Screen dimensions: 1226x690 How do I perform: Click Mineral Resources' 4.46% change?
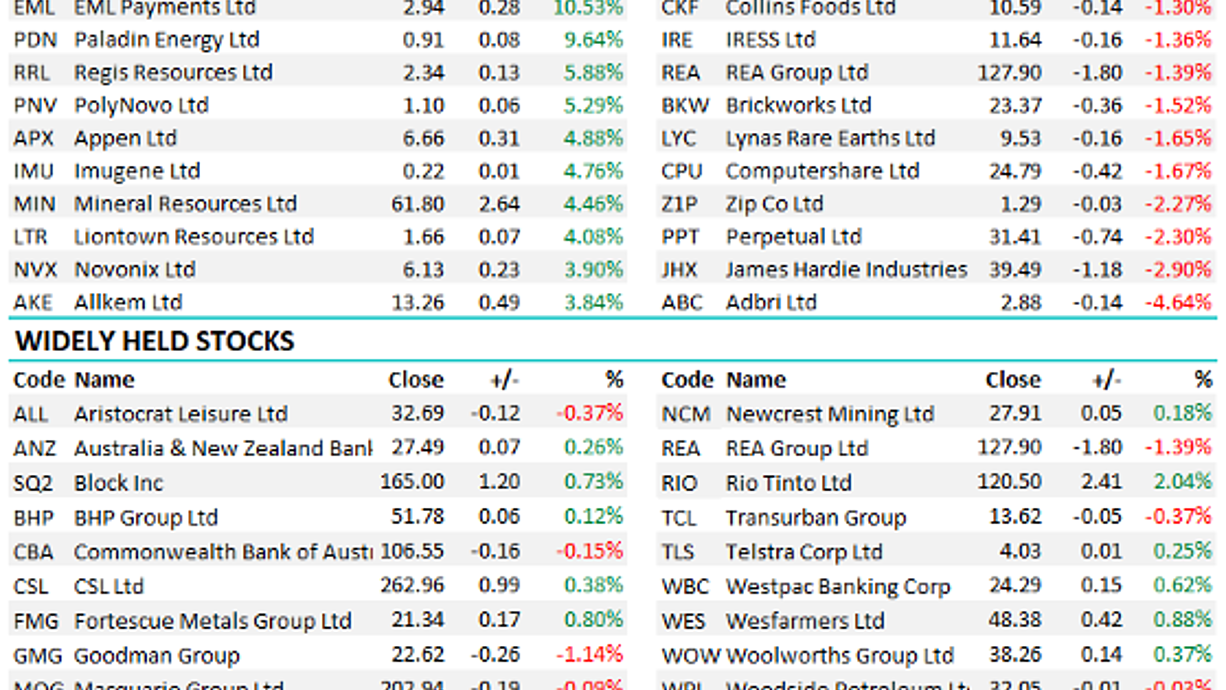(x=593, y=204)
